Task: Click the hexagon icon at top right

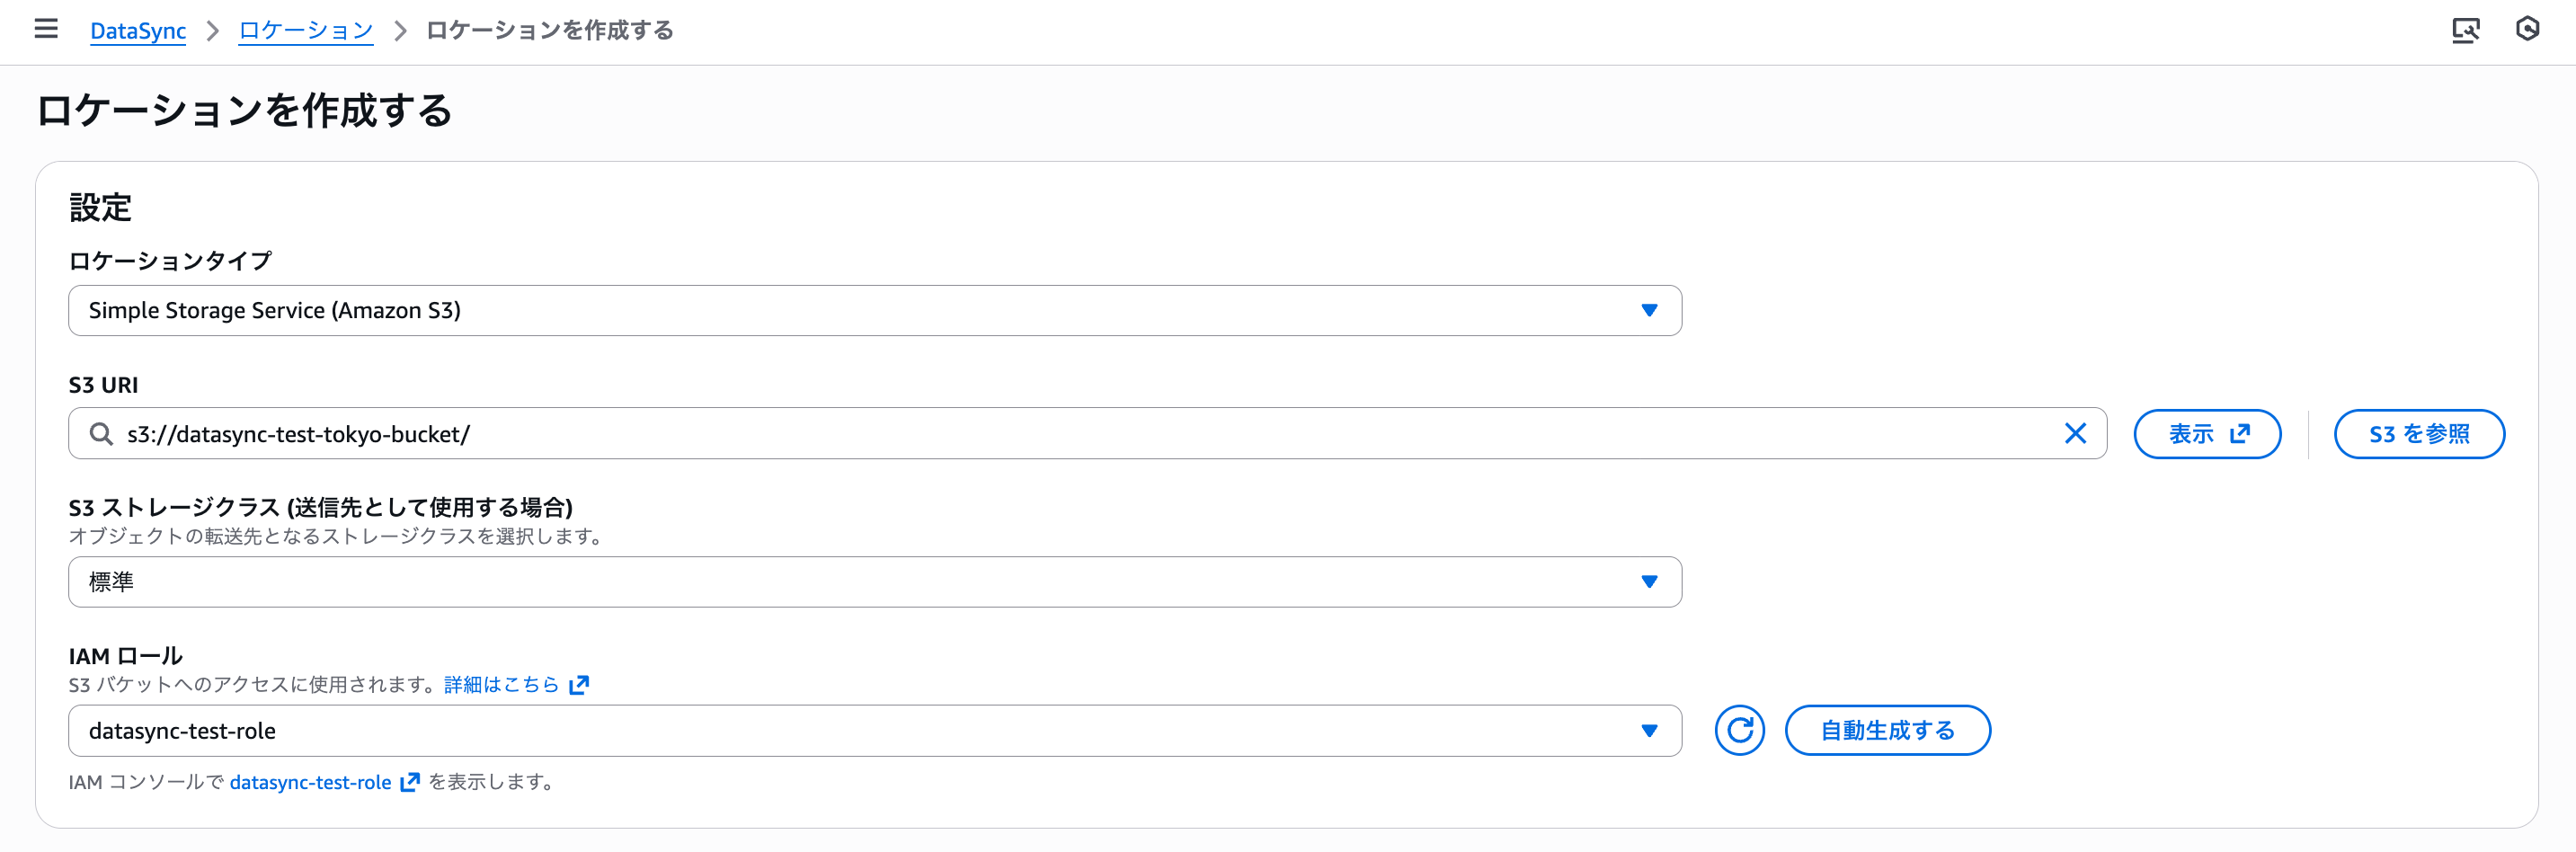Action: click(x=2527, y=29)
